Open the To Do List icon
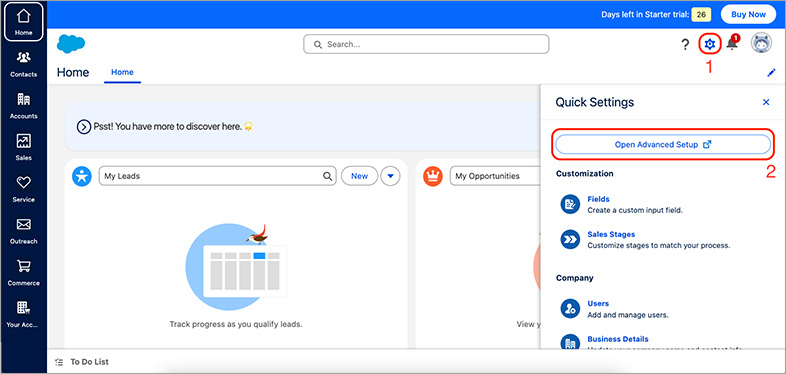This screenshot has height=374, width=786. pyautogui.click(x=59, y=362)
